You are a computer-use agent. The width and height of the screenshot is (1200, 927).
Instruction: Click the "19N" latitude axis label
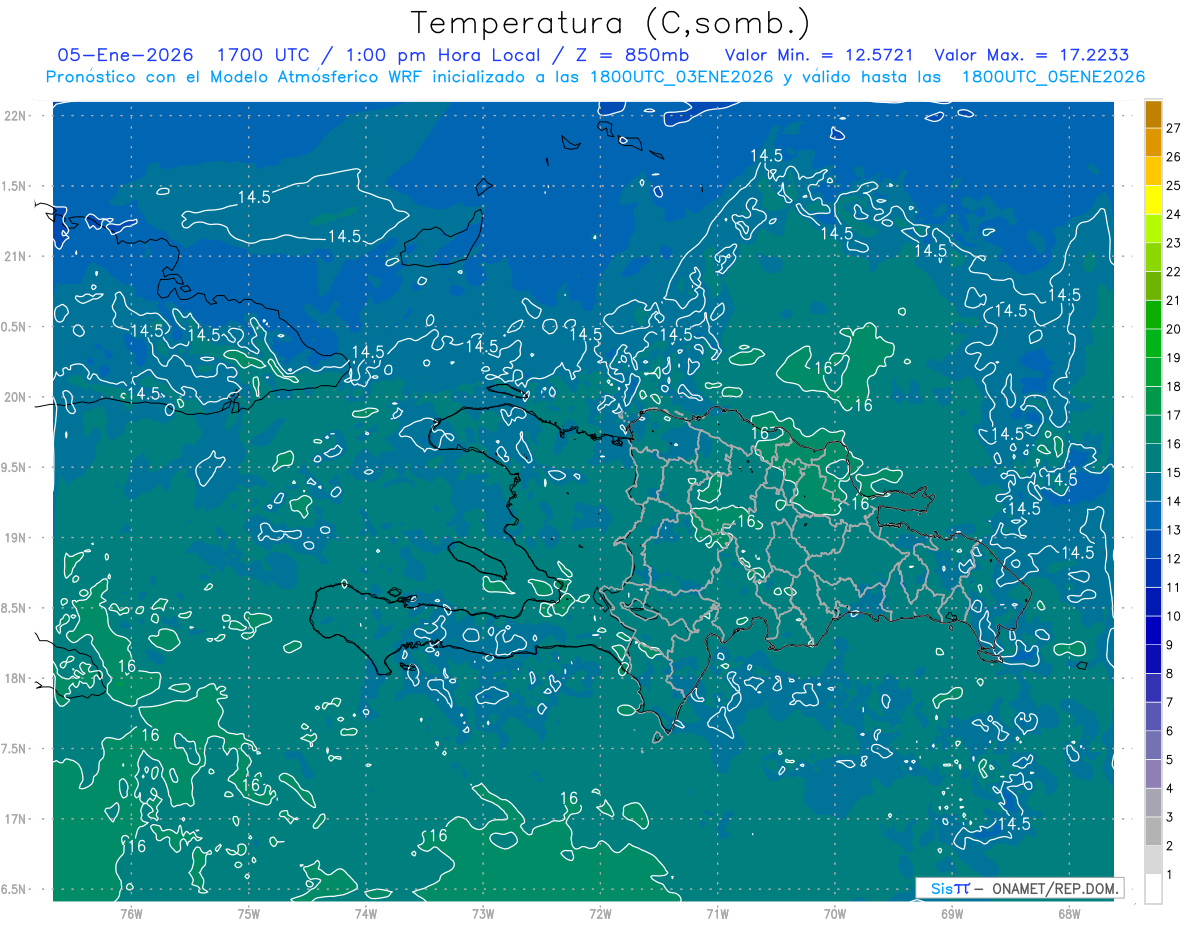(17, 538)
